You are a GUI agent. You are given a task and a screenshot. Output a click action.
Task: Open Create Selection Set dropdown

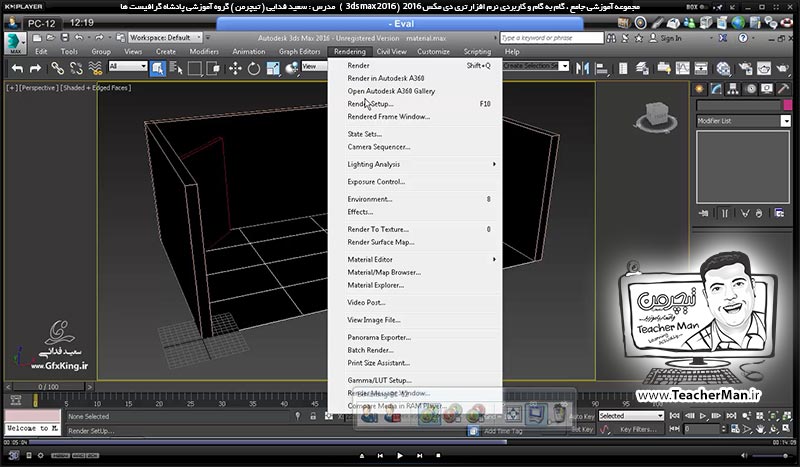(x=536, y=66)
